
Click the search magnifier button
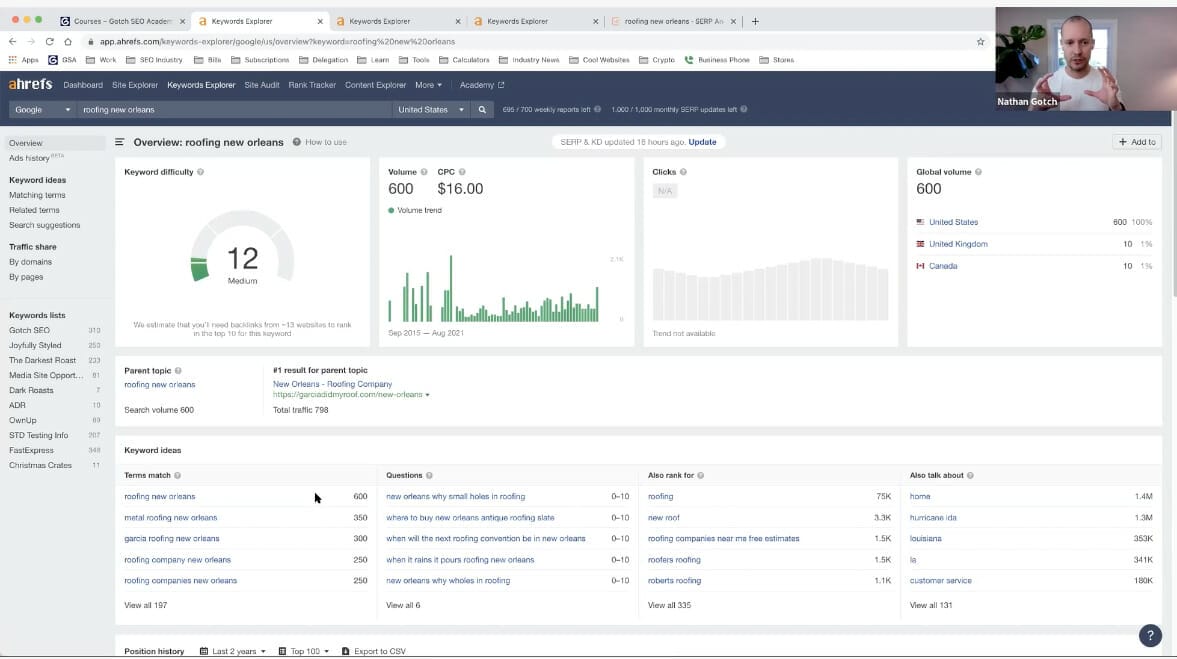coord(482,110)
